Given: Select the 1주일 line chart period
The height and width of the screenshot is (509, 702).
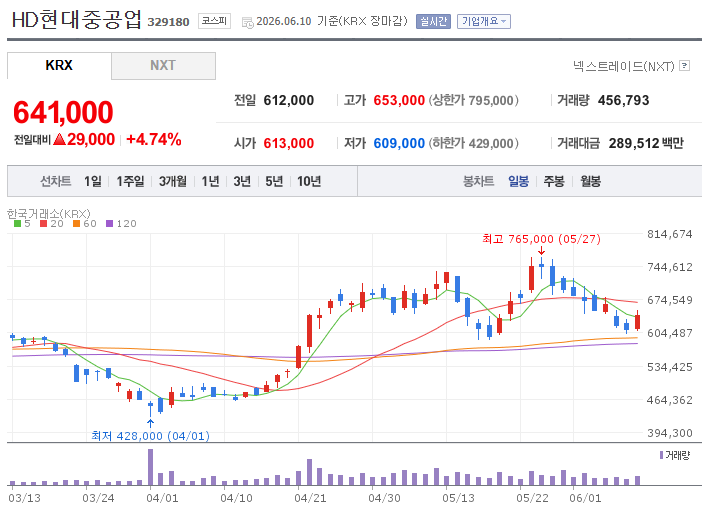Looking at the screenshot, I should [x=130, y=181].
